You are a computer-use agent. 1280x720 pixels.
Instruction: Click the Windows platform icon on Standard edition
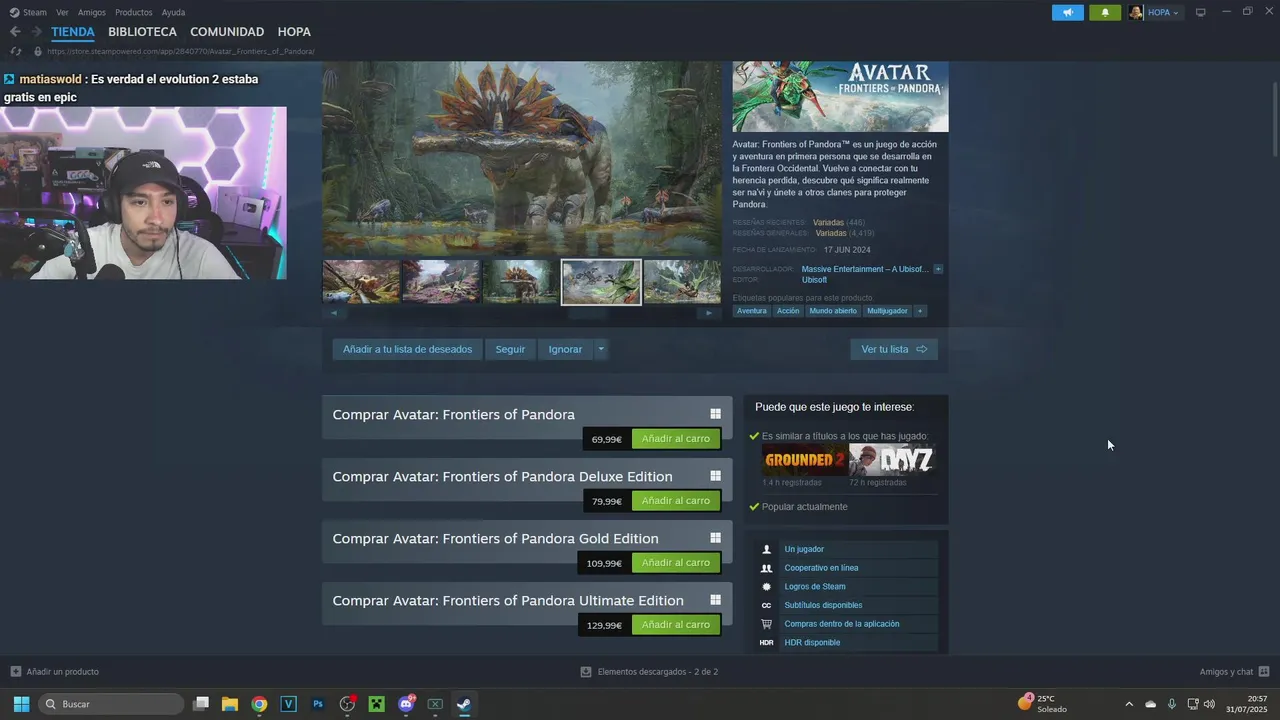715,414
